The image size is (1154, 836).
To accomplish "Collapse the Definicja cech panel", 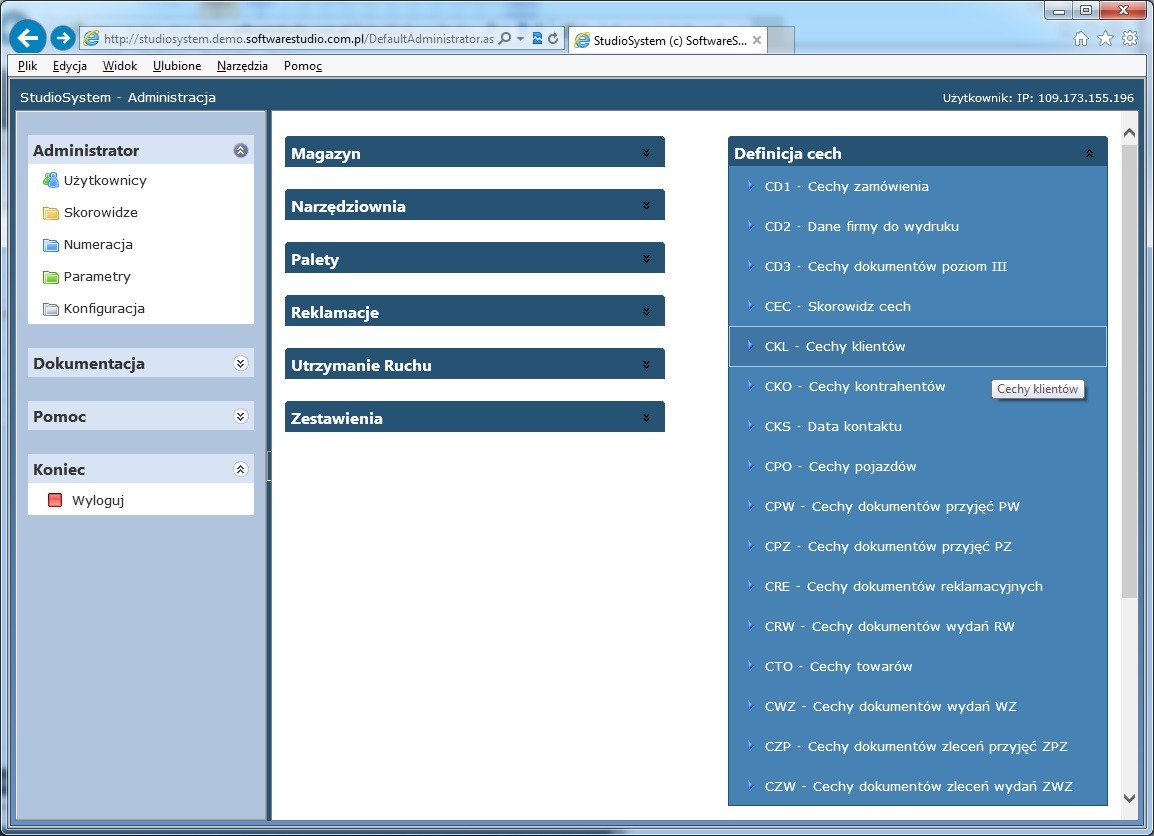I will tap(1089, 153).
